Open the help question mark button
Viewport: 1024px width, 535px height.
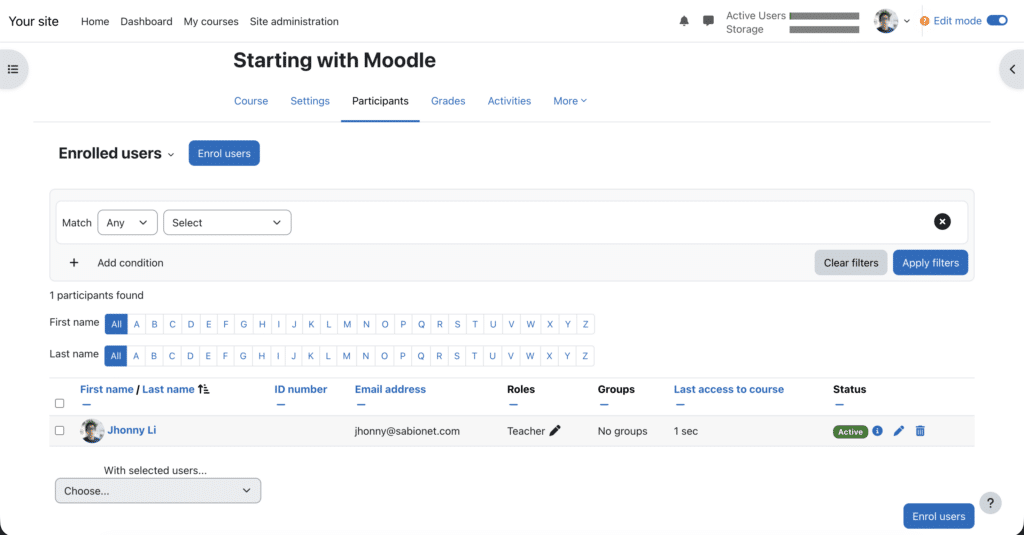[x=990, y=503]
